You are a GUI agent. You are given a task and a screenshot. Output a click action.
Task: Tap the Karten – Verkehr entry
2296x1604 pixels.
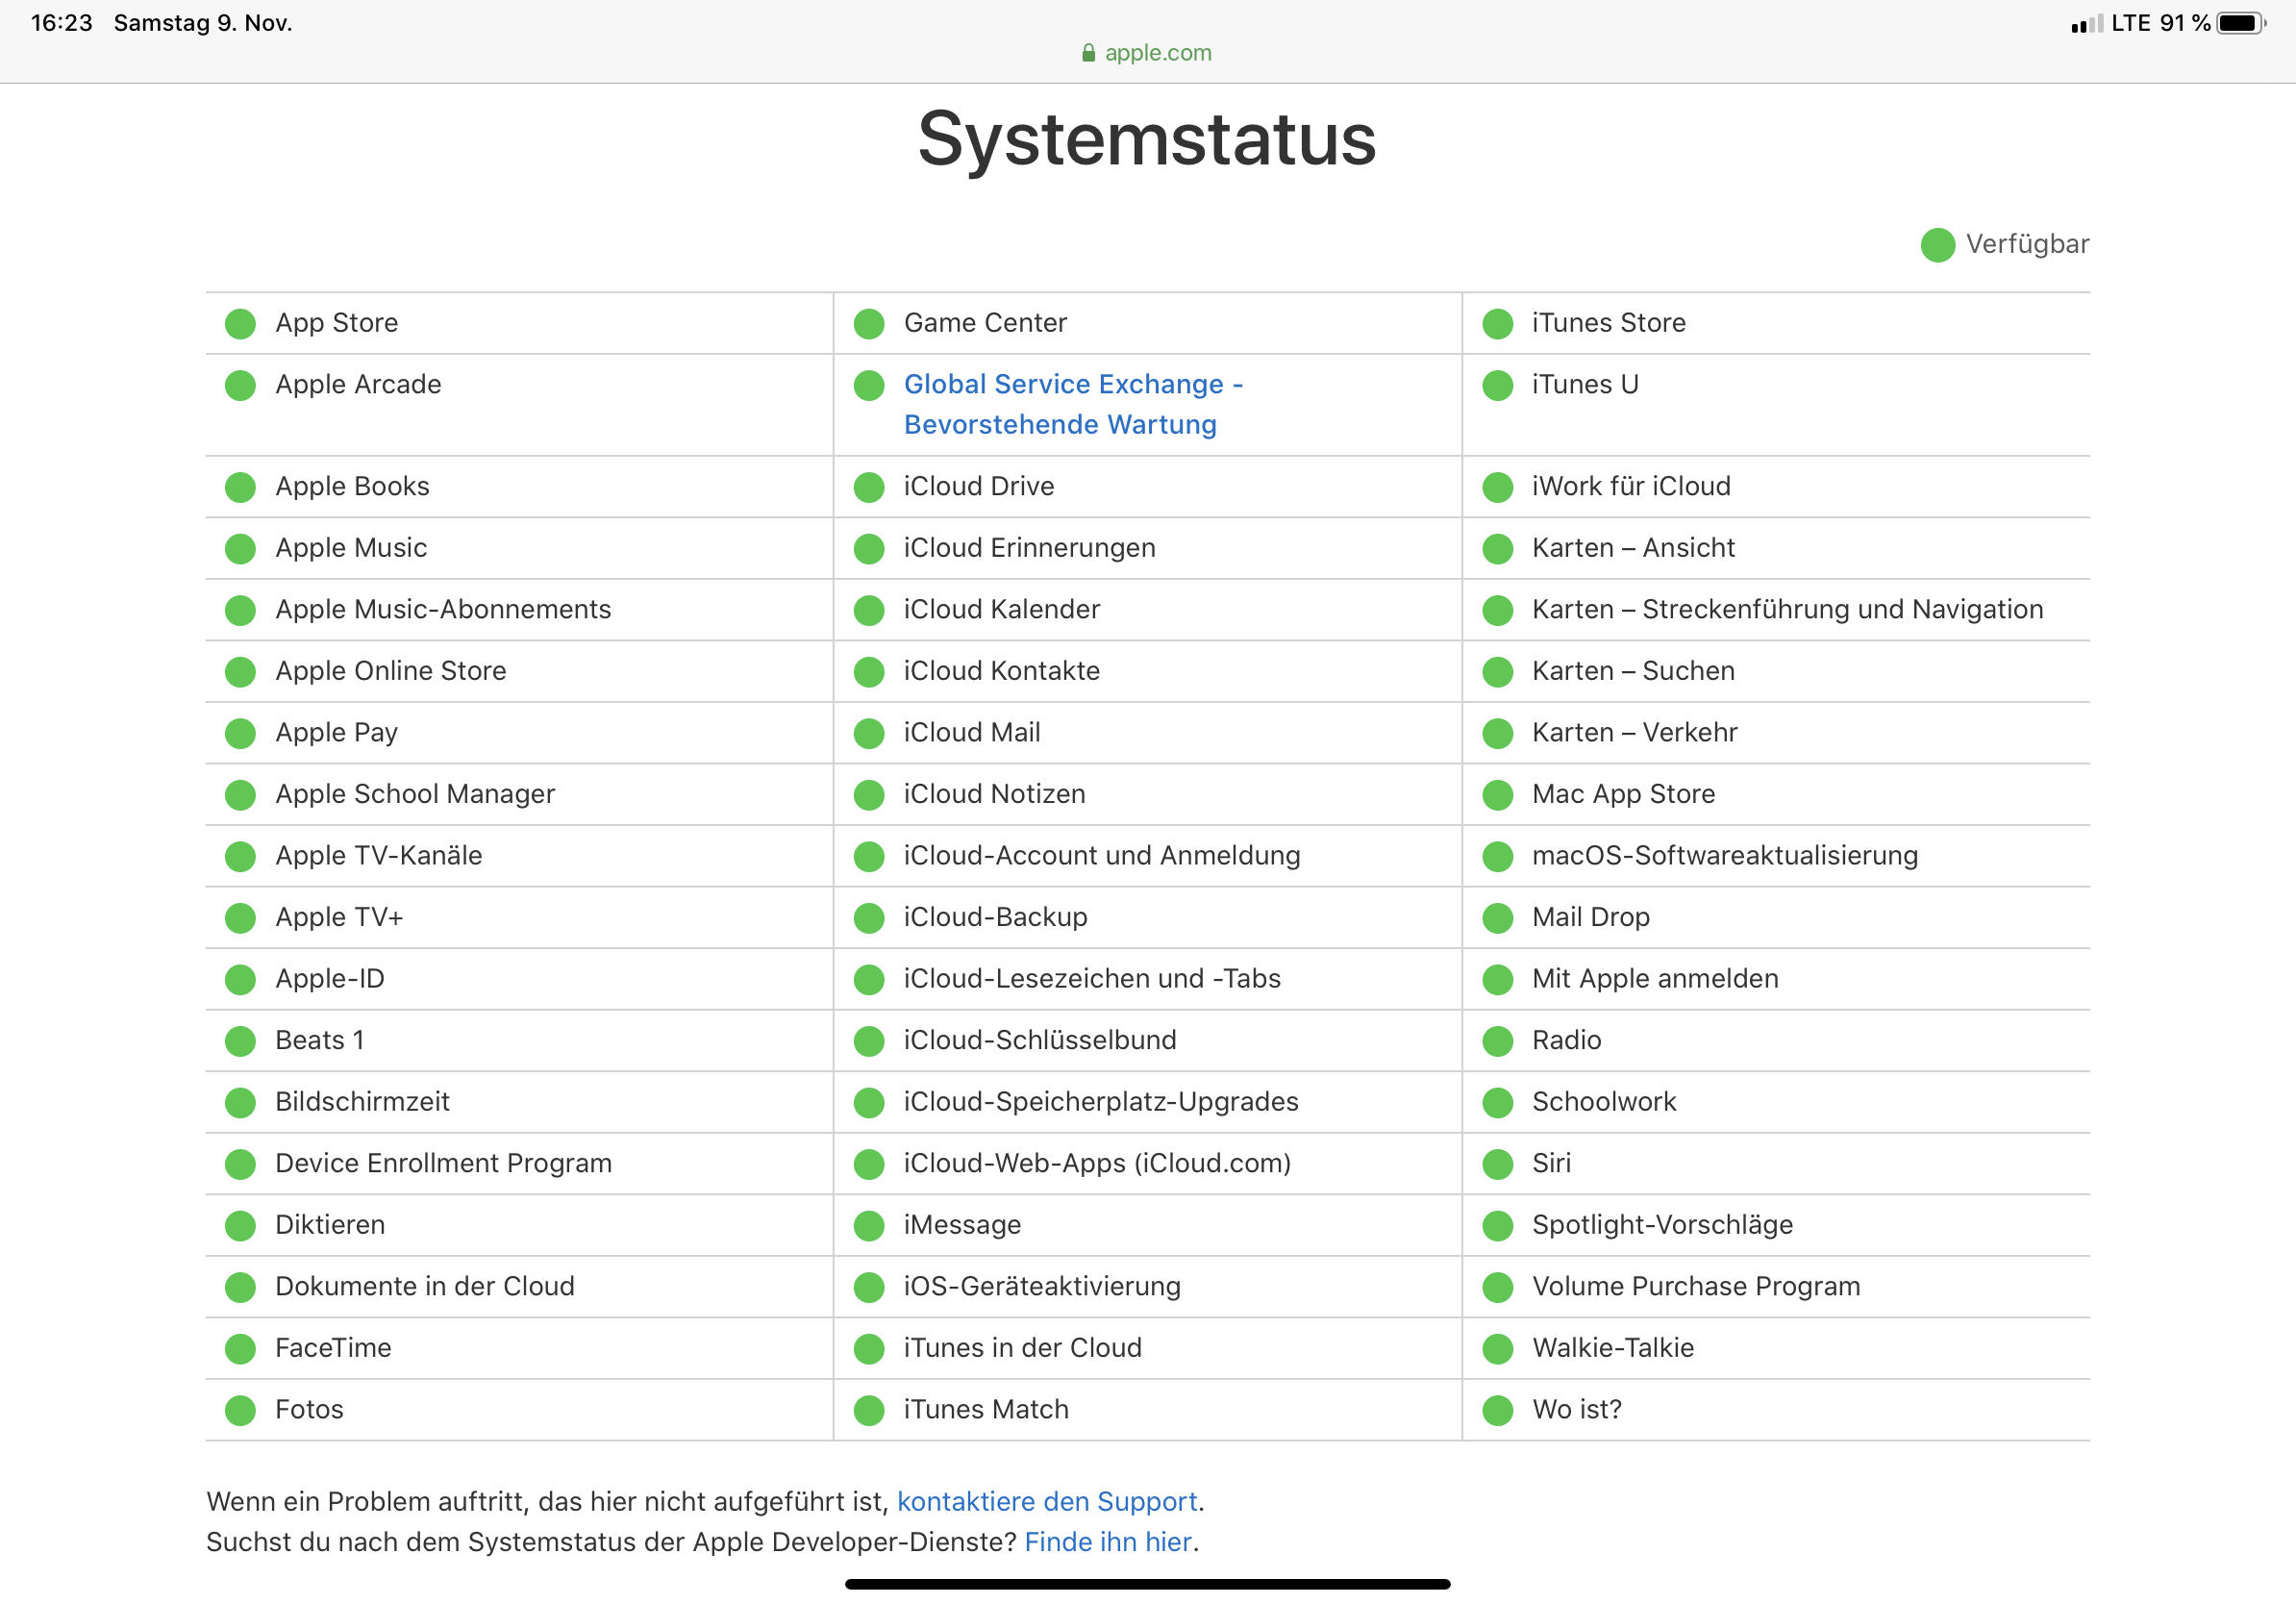pyautogui.click(x=1634, y=732)
